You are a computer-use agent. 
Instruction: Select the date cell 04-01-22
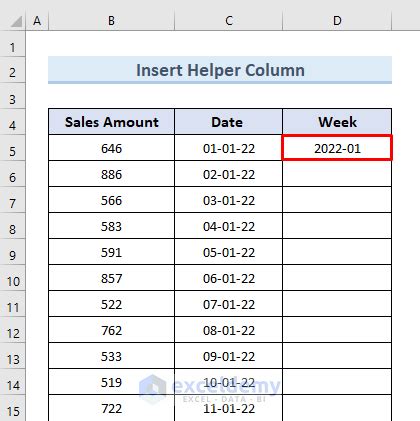(228, 226)
